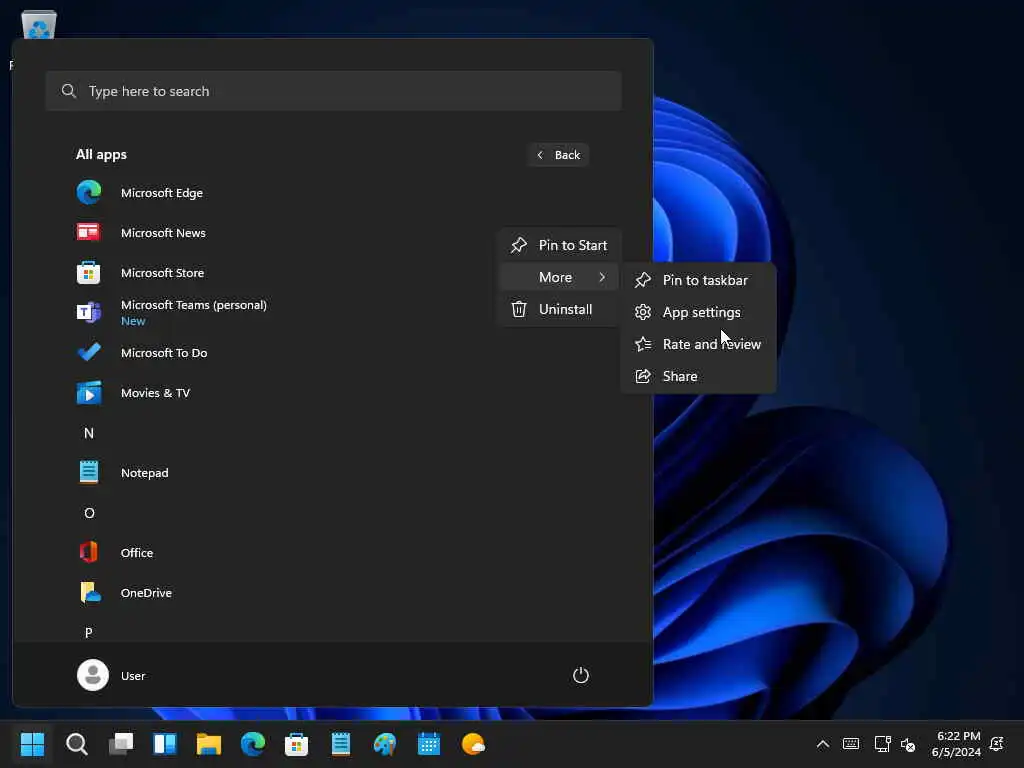1024x768 pixels.
Task: Go Back to pinned apps
Action: tap(558, 155)
